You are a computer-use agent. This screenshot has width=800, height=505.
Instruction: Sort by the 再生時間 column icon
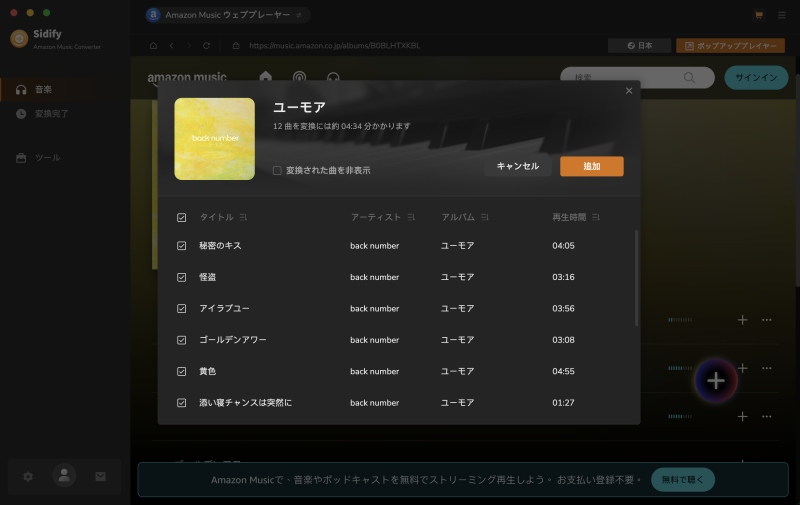click(595, 217)
